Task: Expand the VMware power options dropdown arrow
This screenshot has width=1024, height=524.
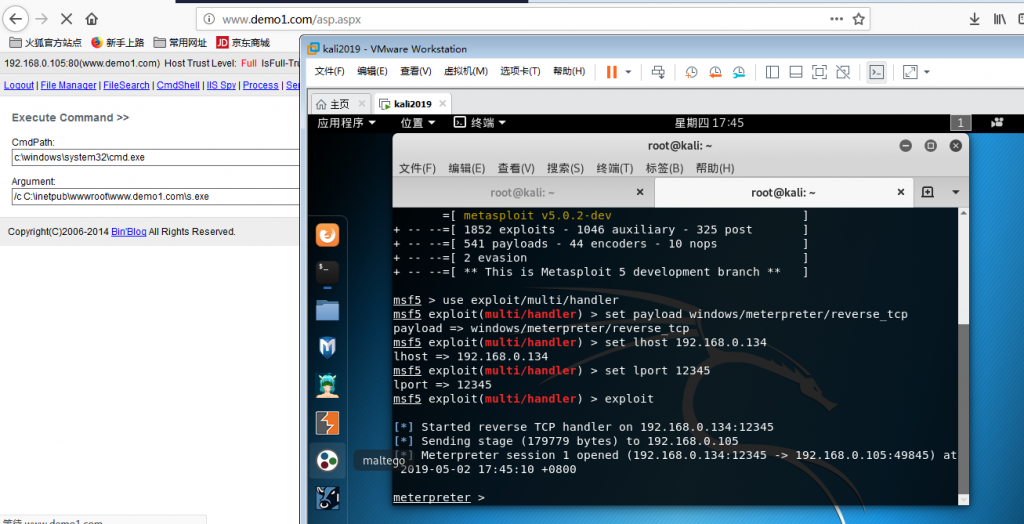Action: coord(629,72)
